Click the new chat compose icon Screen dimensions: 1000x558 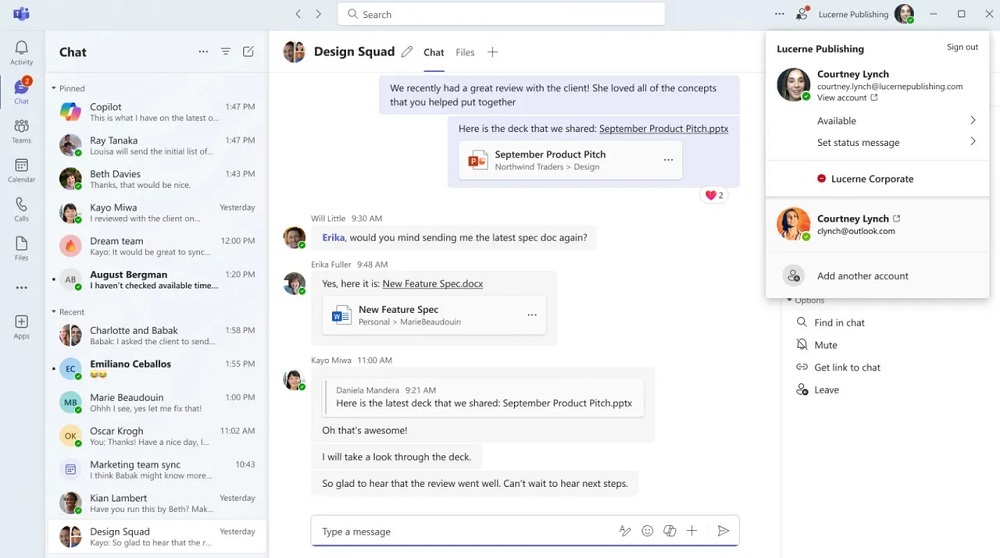[248, 52]
